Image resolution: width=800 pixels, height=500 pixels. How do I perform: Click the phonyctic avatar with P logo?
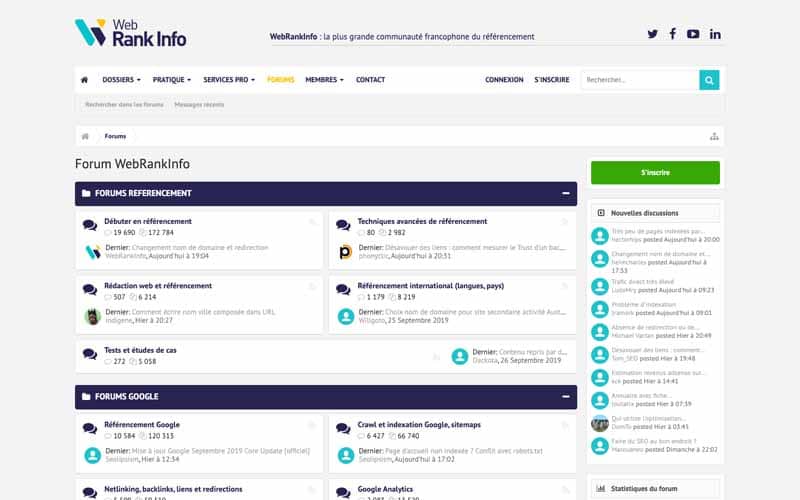point(345,252)
